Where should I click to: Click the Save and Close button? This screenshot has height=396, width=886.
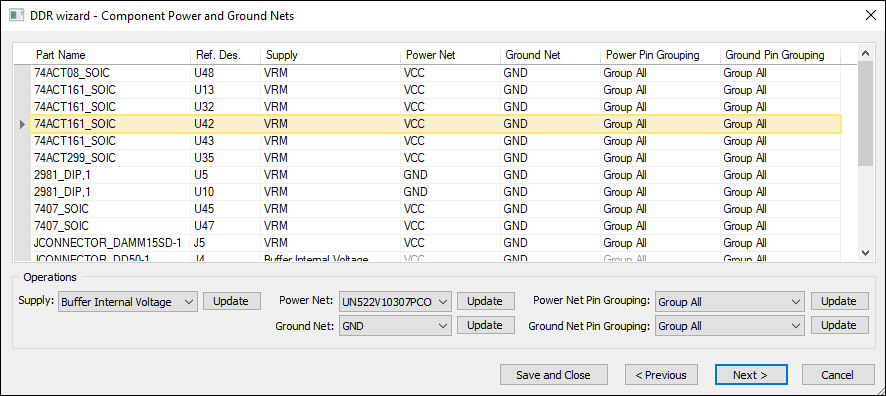point(554,375)
